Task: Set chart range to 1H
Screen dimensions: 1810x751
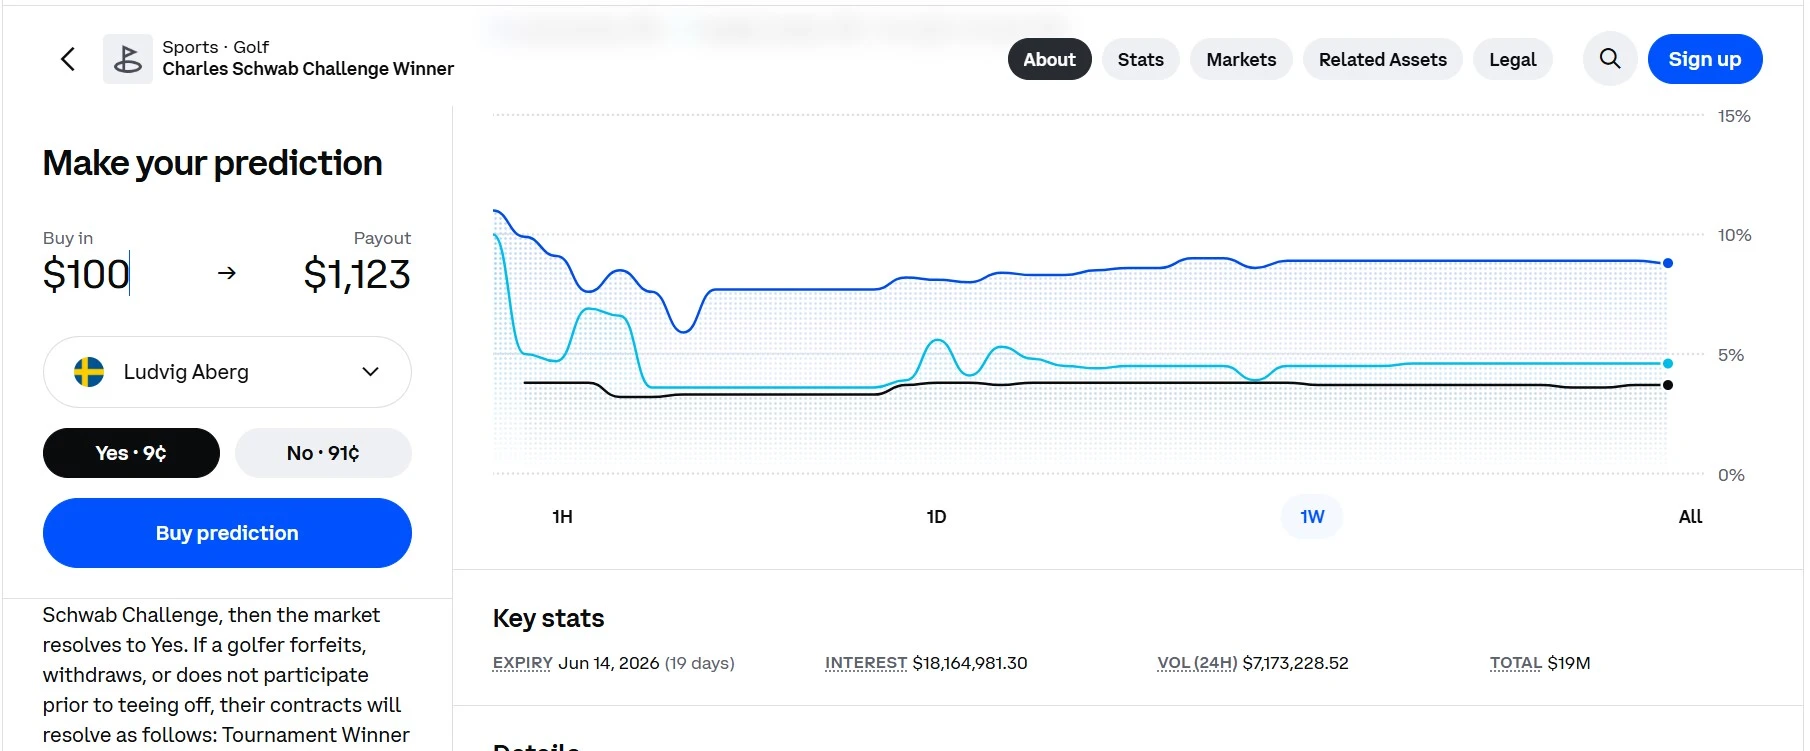Action: [562, 517]
